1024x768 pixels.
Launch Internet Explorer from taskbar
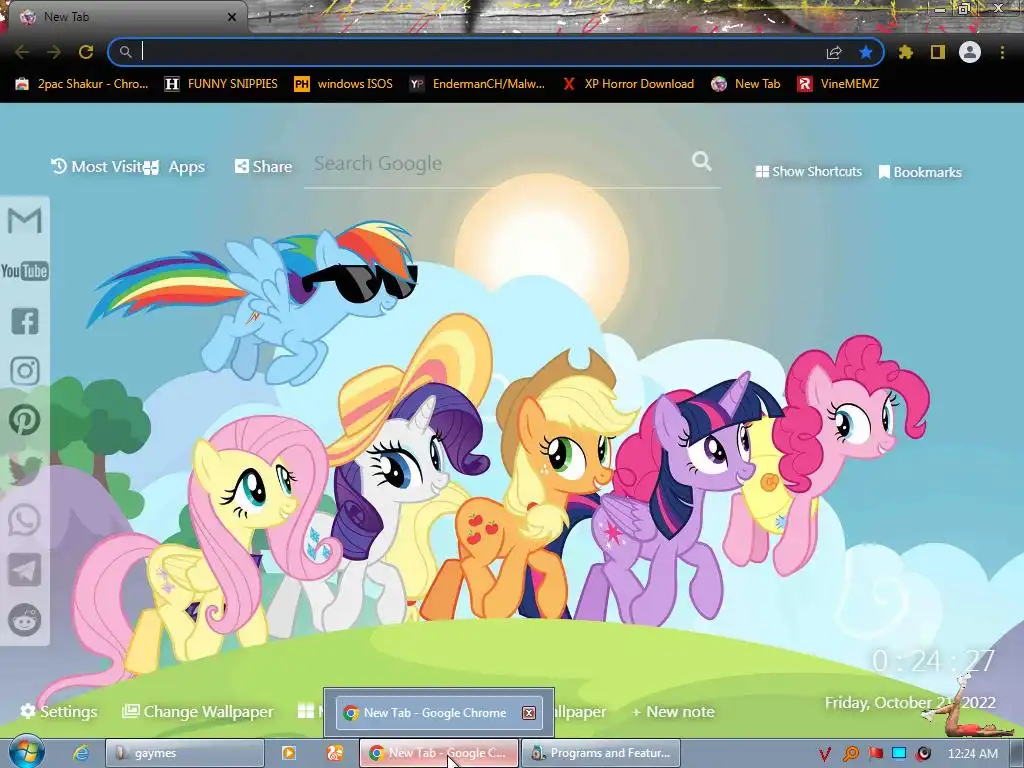pyautogui.click(x=81, y=753)
